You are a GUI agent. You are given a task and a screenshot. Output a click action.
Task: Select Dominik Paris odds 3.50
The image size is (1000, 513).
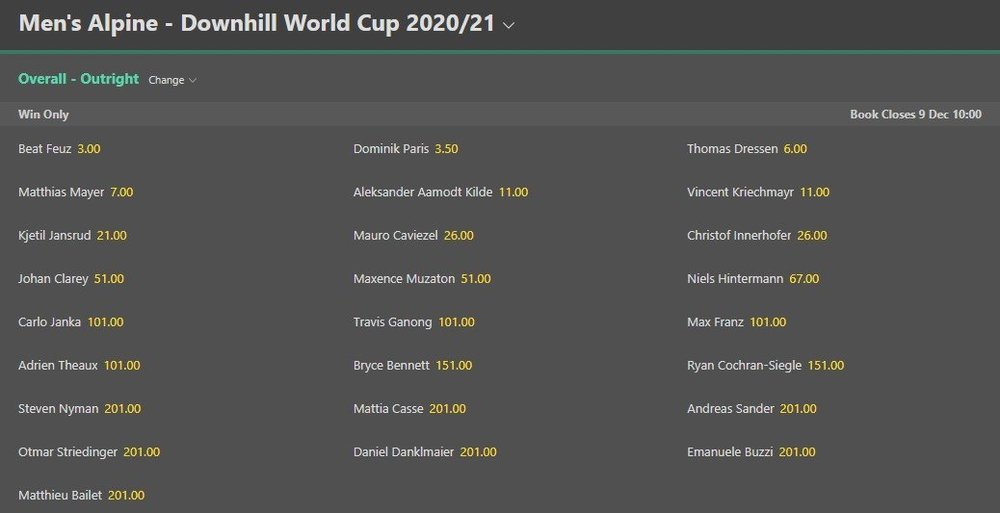tap(406, 149)
